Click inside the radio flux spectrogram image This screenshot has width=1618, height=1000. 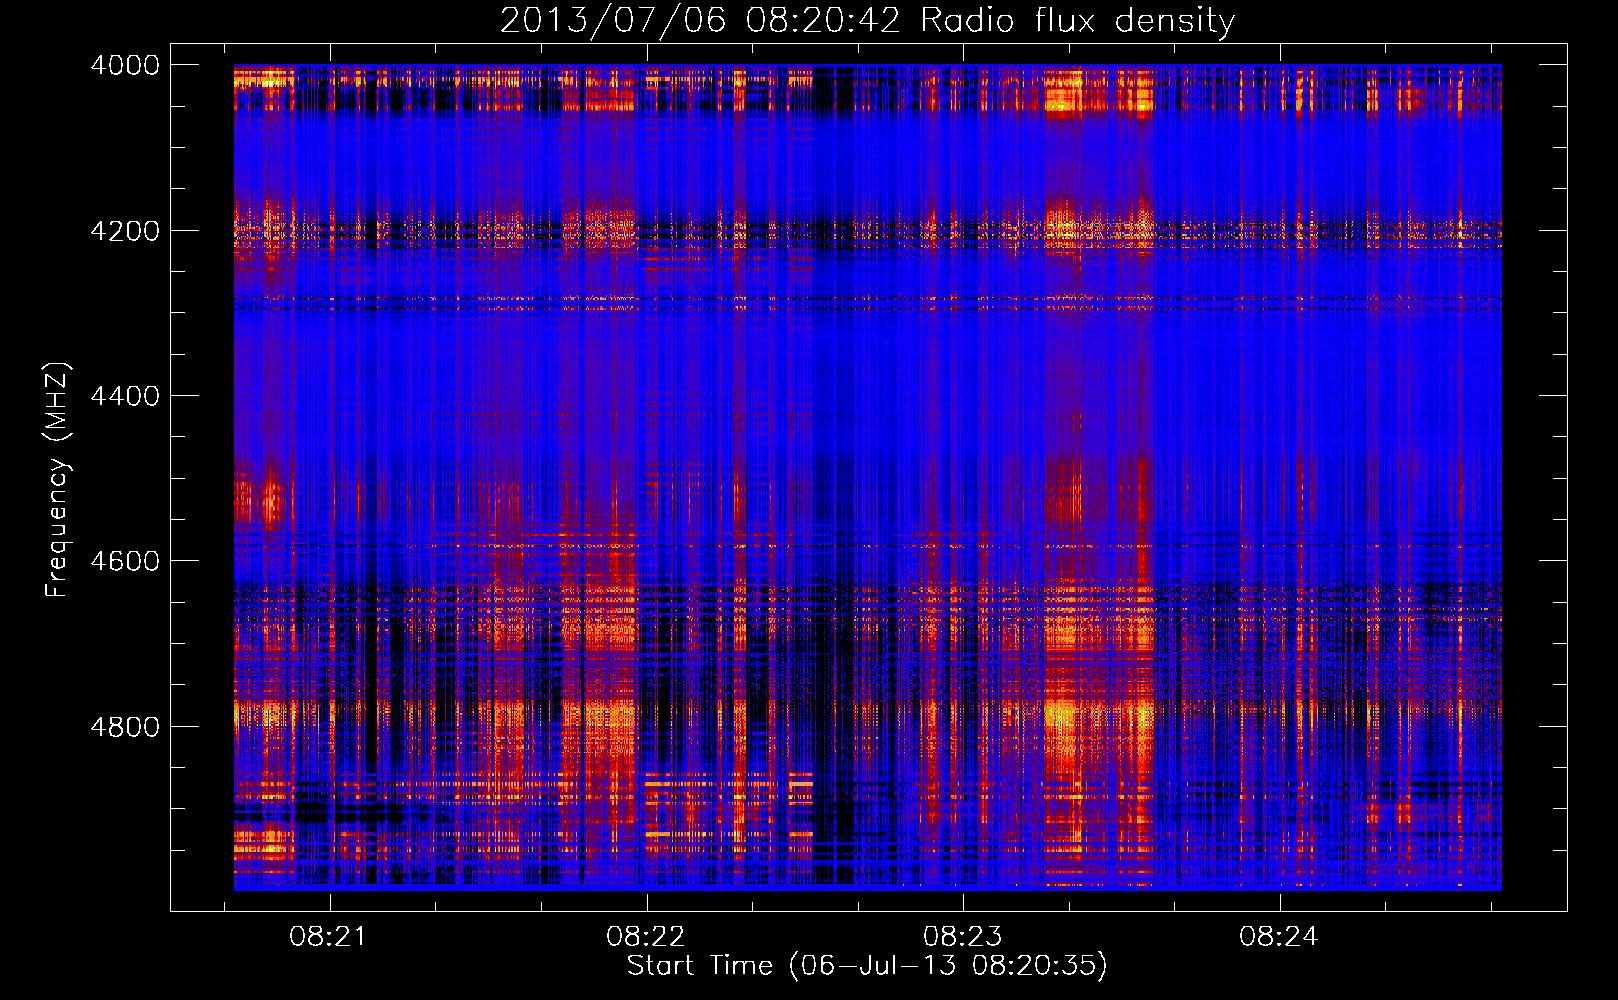[x=867, y=477]
